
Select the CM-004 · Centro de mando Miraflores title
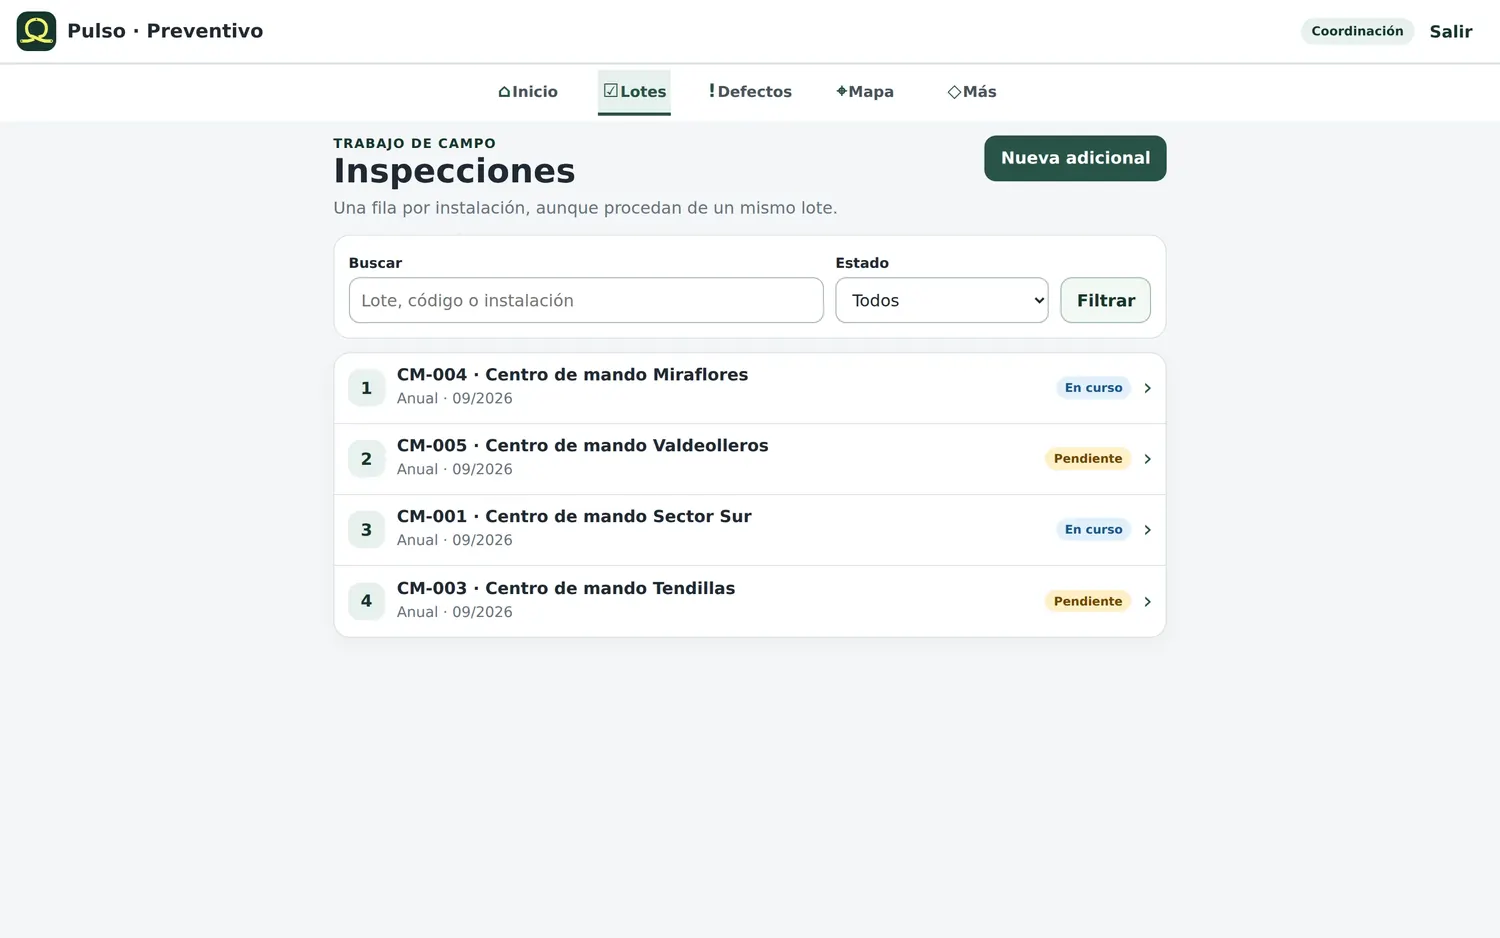(572, 375)
